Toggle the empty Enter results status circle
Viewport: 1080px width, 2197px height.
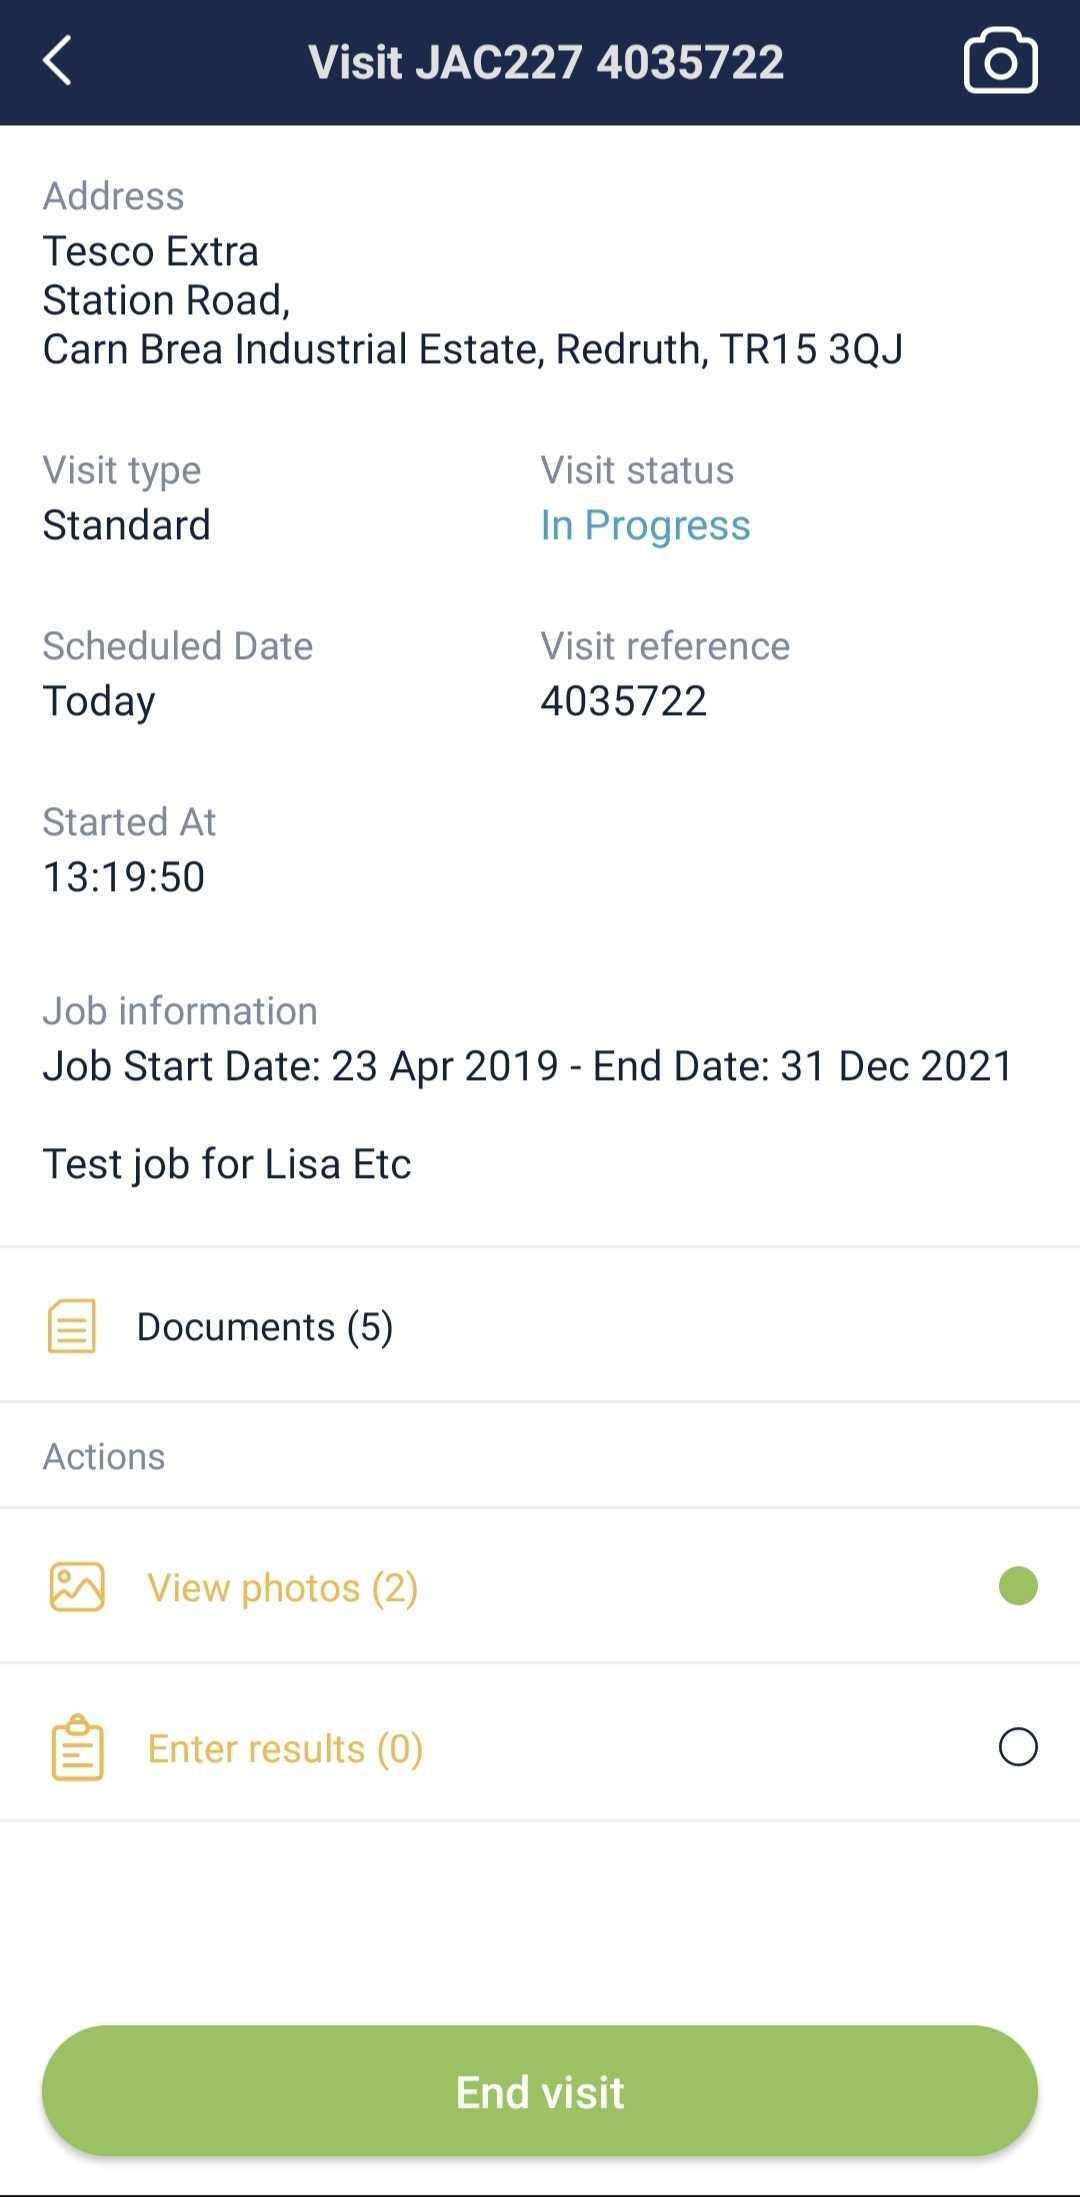tap(1018, 1747)
